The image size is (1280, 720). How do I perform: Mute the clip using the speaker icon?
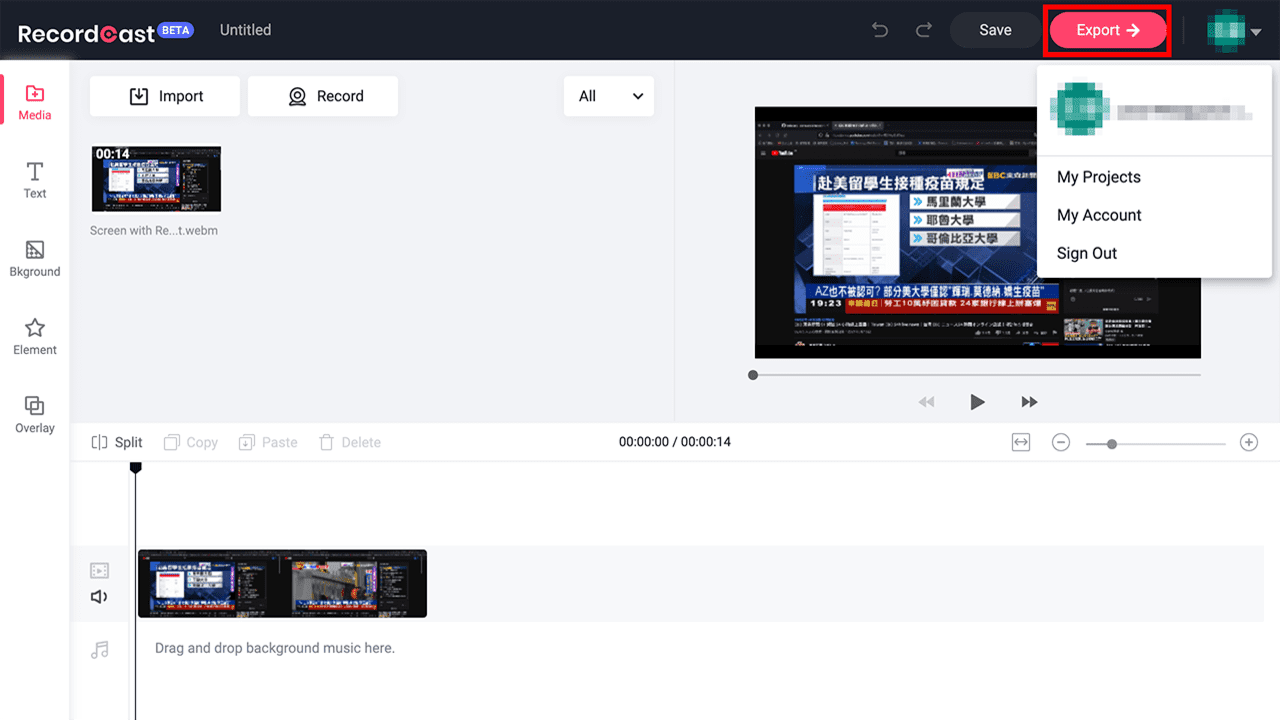pyautogui.click(x=99, y=596)
